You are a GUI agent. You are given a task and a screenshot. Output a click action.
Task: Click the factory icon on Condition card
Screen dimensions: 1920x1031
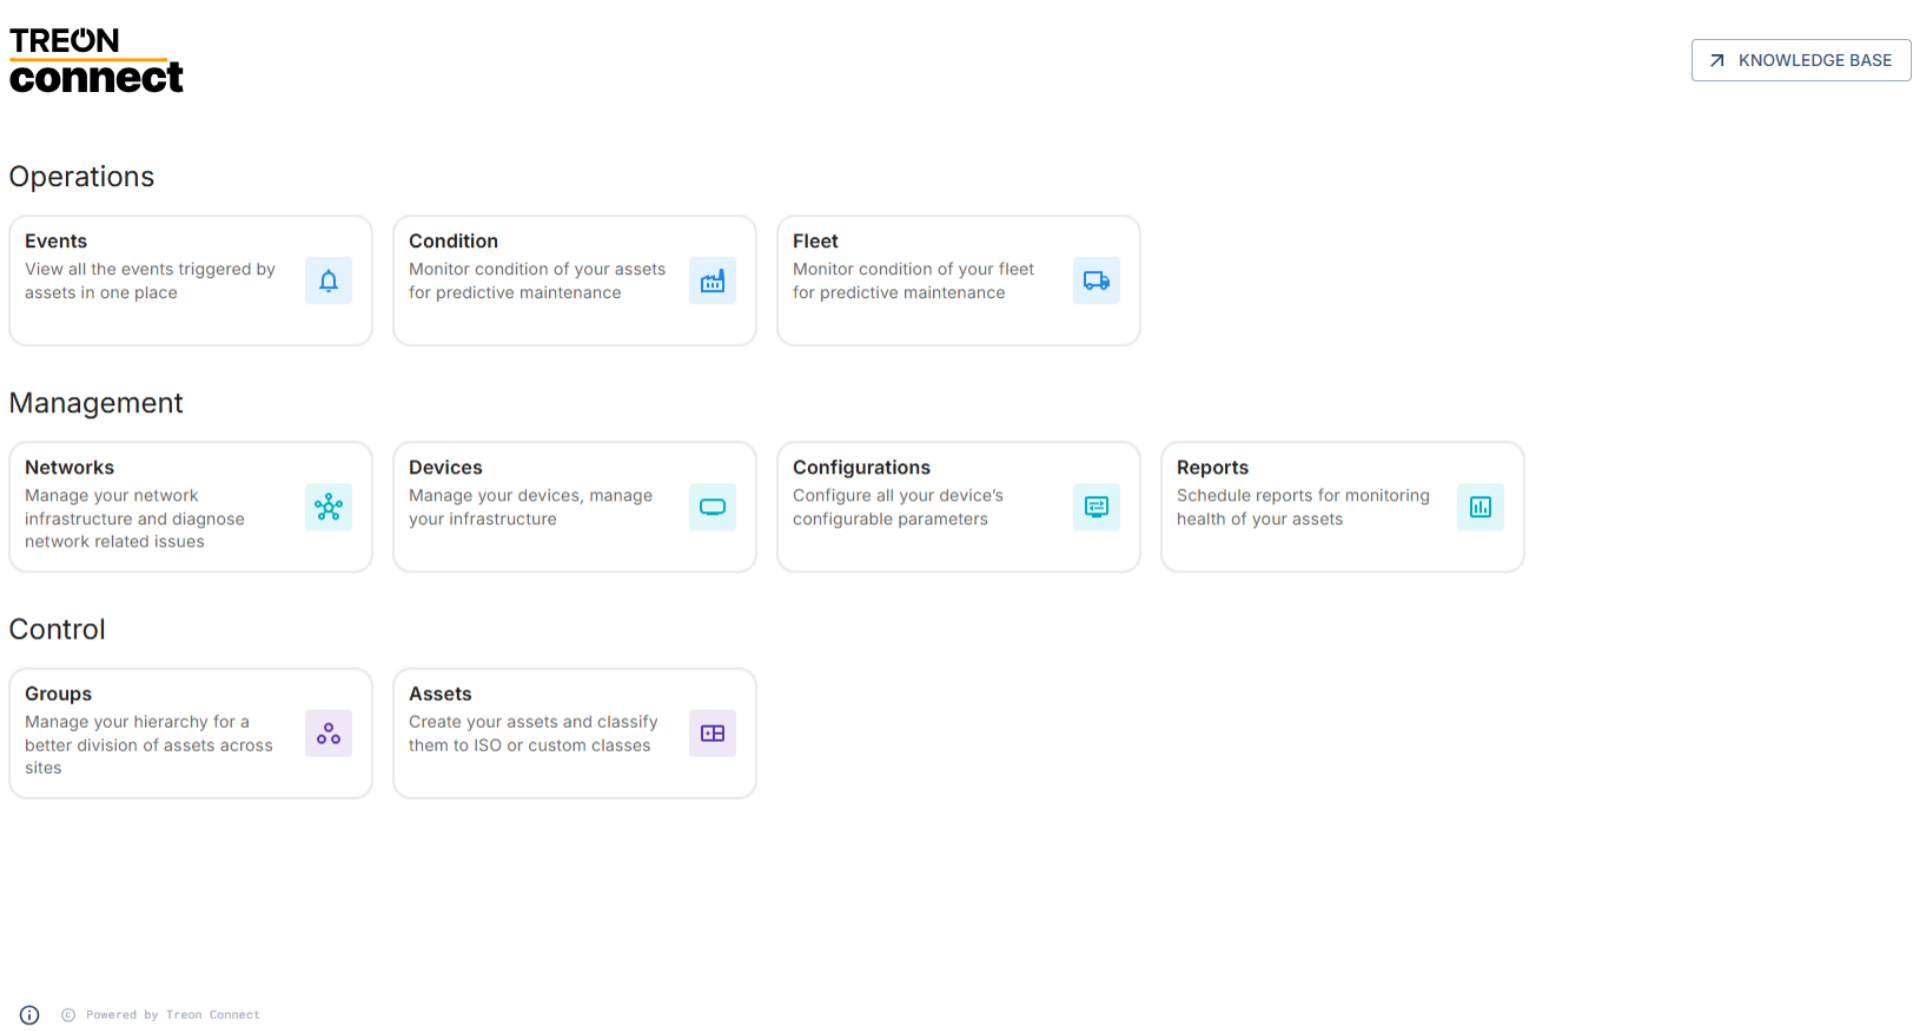(x=712, y=281)
